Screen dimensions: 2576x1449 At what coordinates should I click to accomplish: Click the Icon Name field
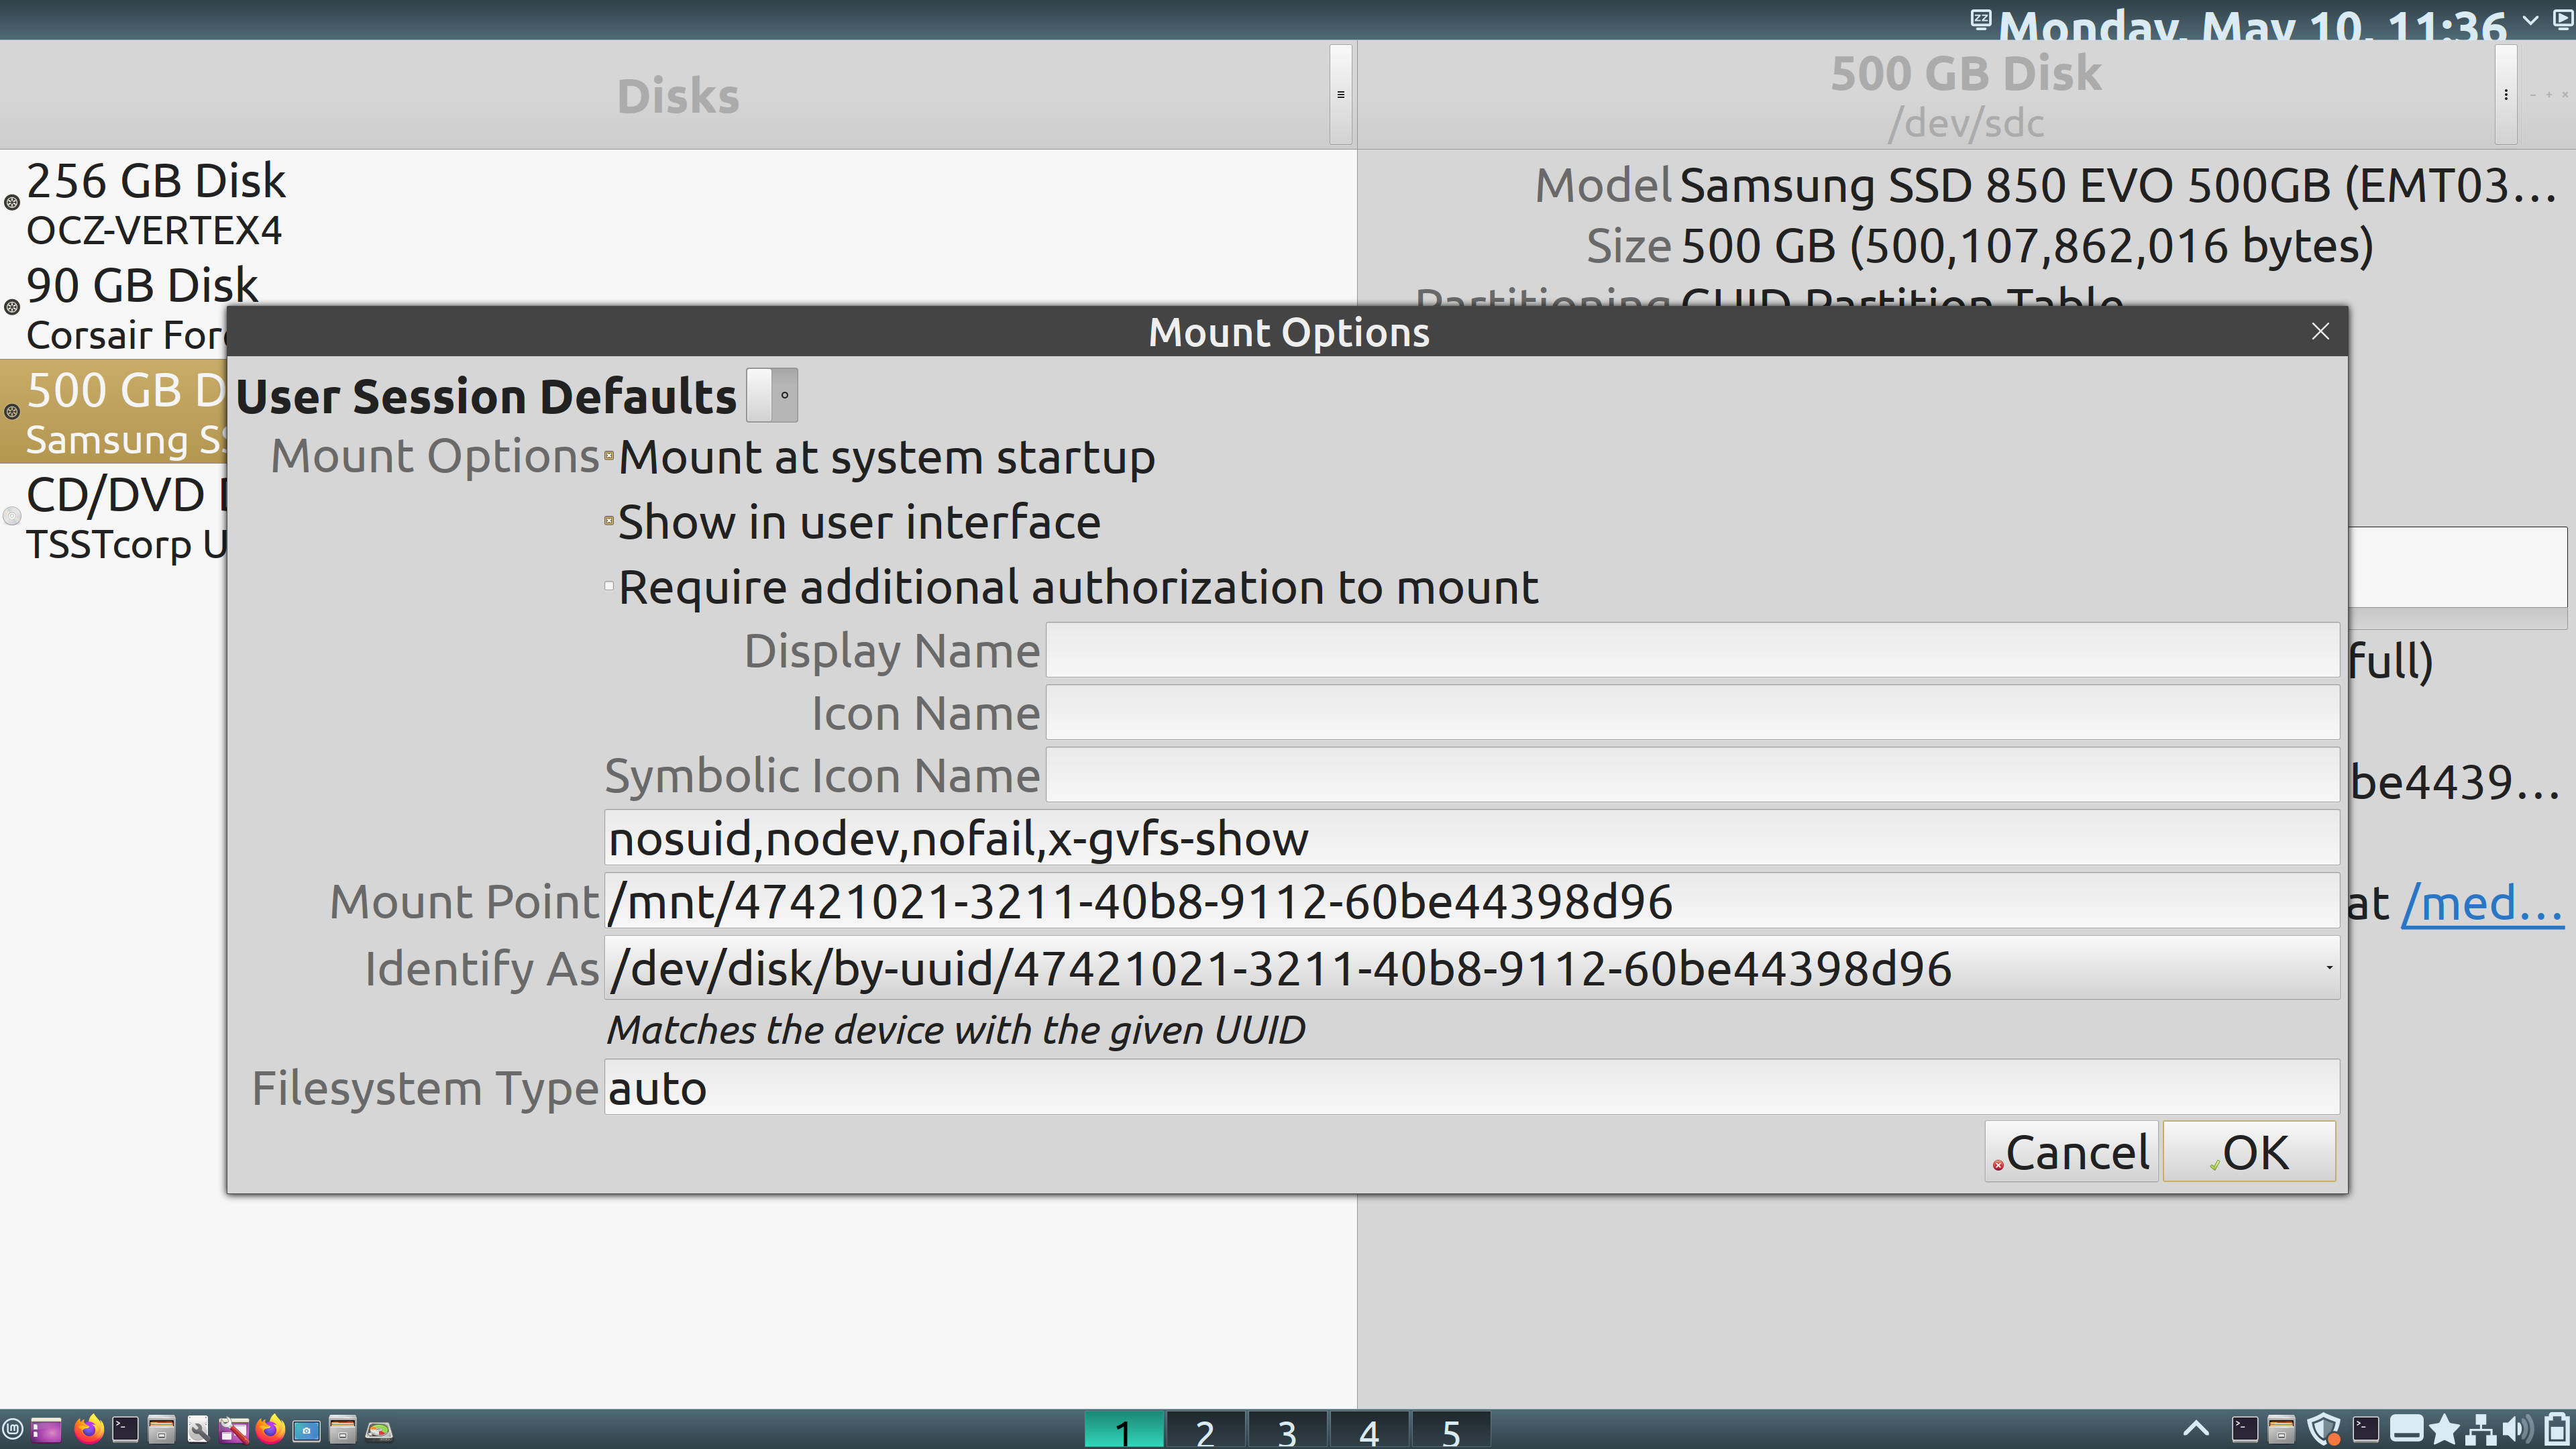1692,713
